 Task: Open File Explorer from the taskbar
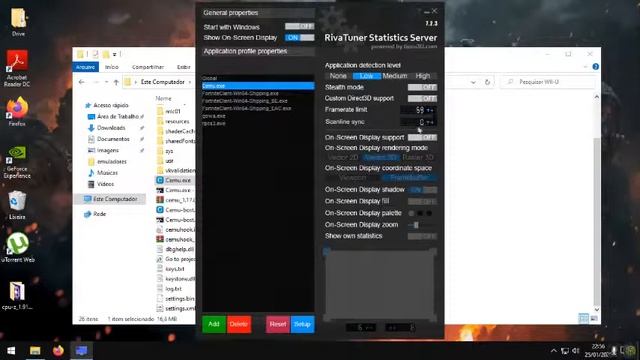35,351
